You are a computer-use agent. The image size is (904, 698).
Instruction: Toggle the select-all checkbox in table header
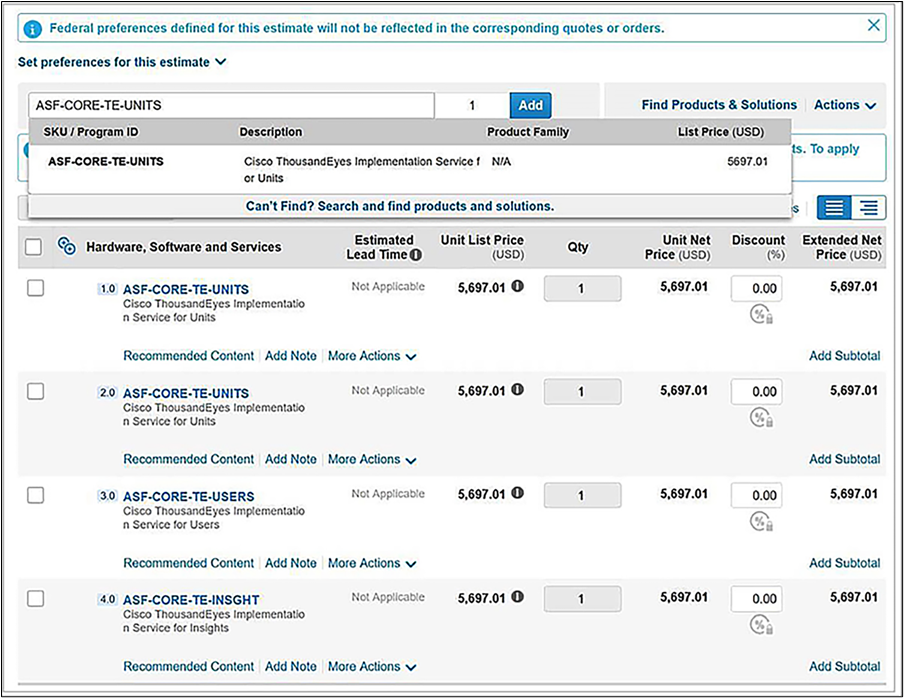pos(33,247)
